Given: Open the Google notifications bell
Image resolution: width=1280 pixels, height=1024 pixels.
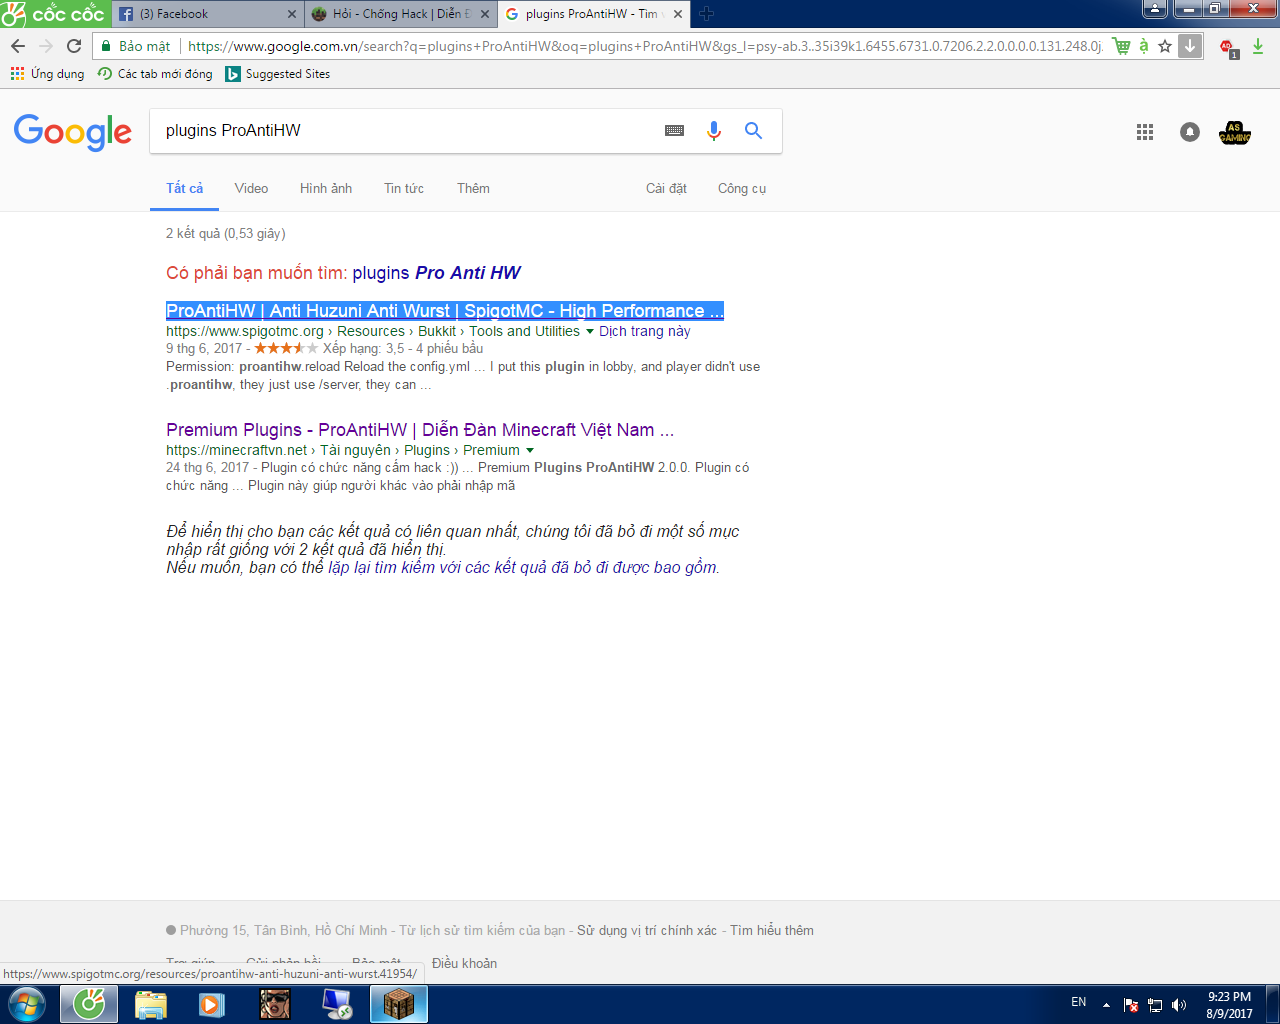Looking at the screenshot, I should 1189,131.
